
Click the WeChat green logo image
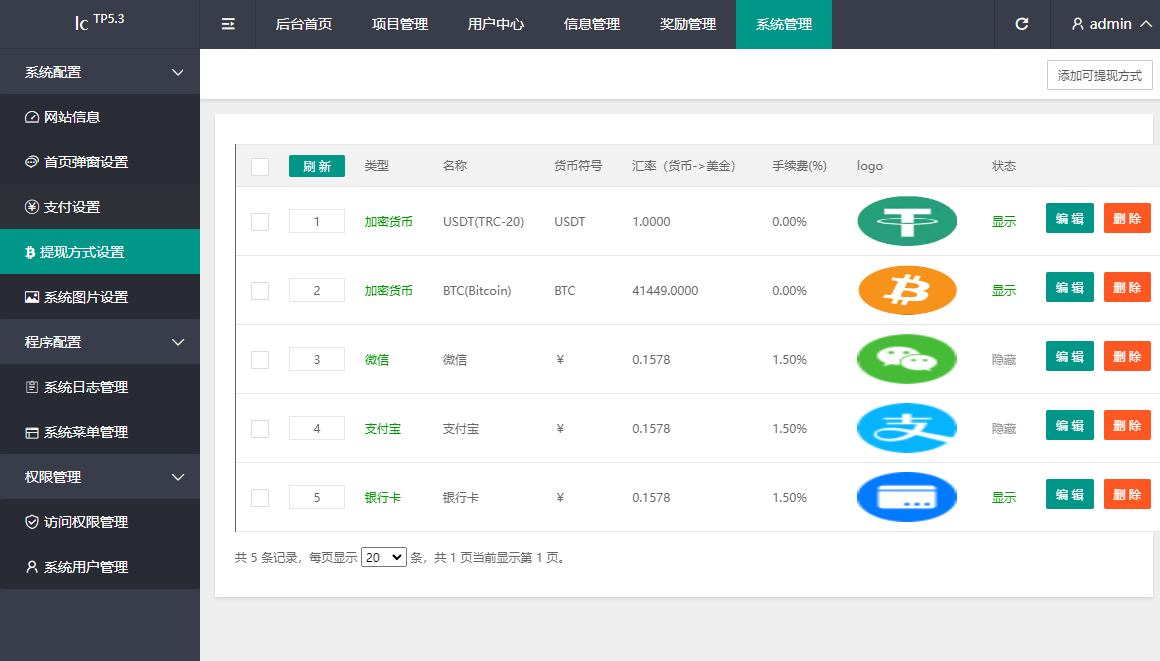tap(907, 359)
